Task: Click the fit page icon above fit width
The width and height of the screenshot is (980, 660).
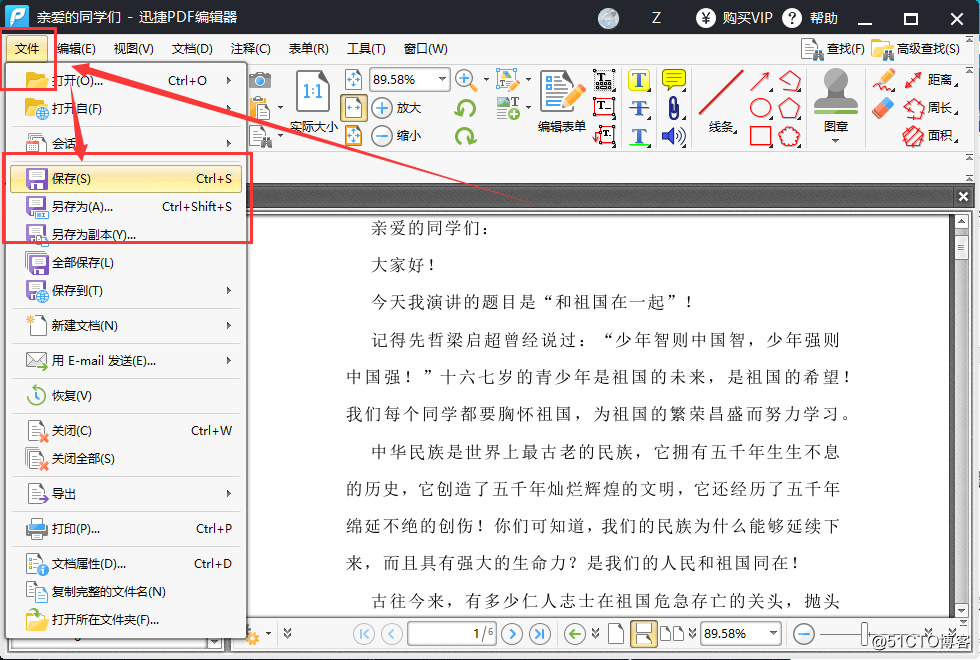Action: (x=354, y=79)
